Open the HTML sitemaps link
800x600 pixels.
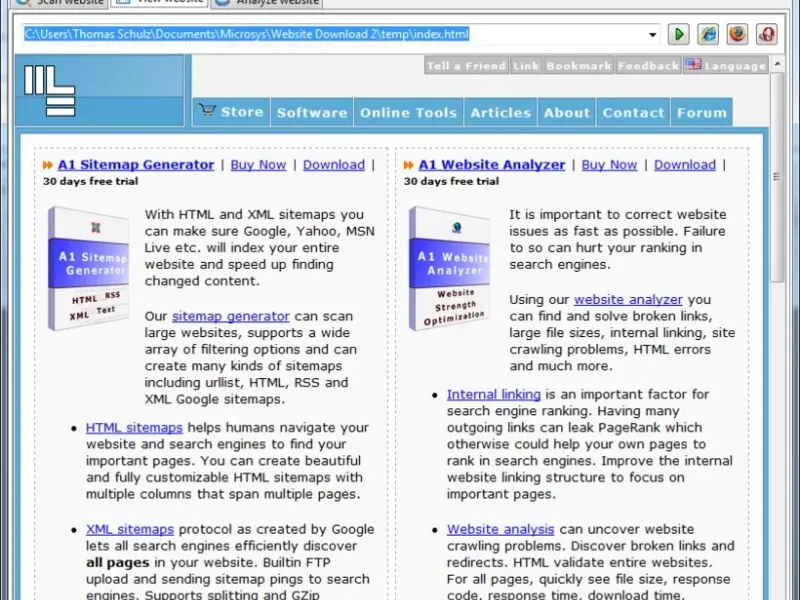pyautogui.click(x=134, y=428)
